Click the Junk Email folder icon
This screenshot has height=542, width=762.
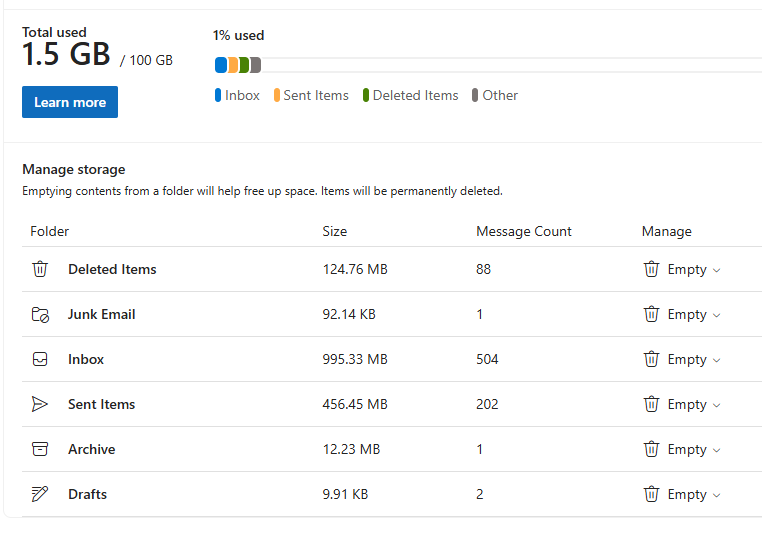(40, 315)
